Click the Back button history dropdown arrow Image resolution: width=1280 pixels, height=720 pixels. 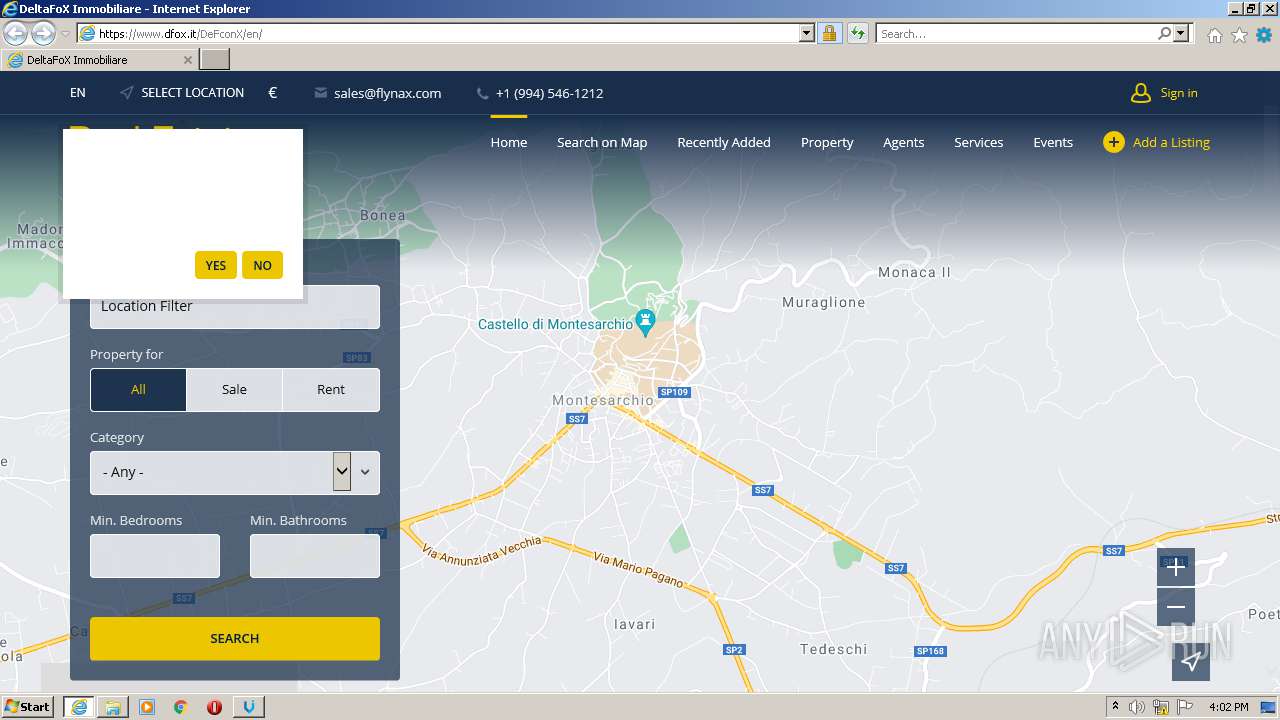click(65, 34)
